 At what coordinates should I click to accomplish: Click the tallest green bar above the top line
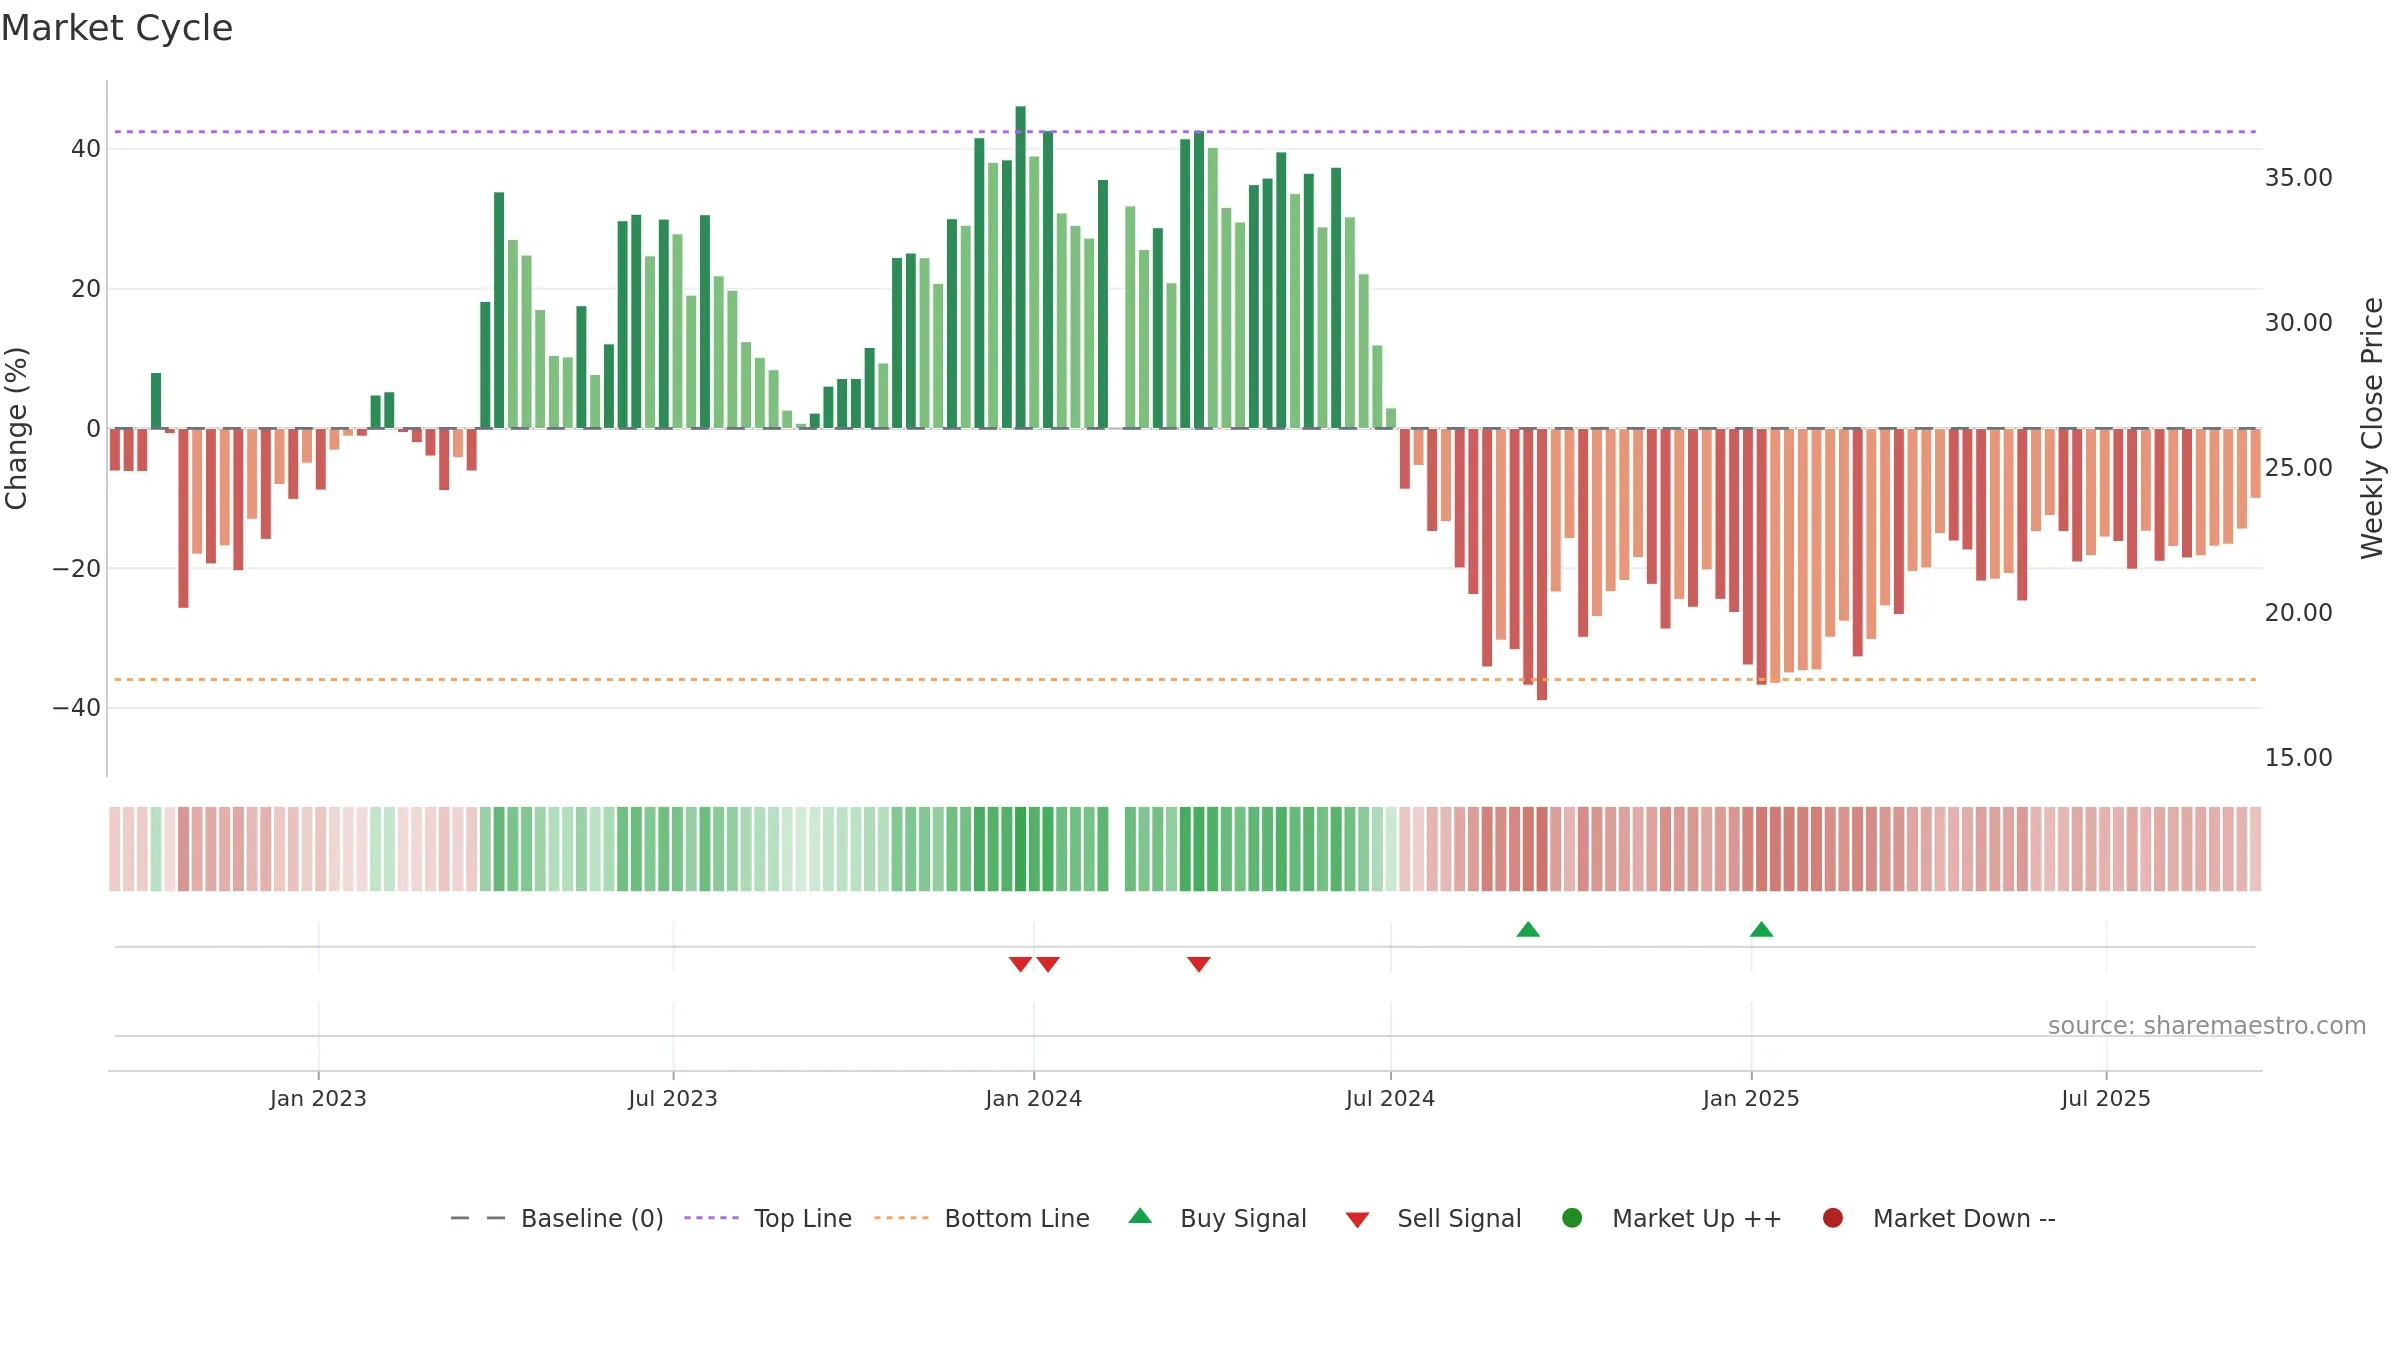(1021, 267)
